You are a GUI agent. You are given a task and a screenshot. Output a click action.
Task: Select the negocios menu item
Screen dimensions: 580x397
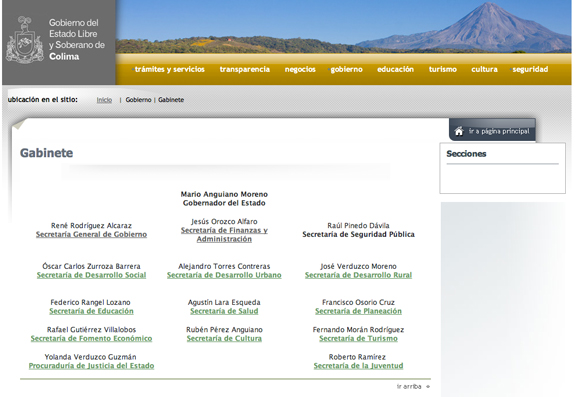coord(300,69)
